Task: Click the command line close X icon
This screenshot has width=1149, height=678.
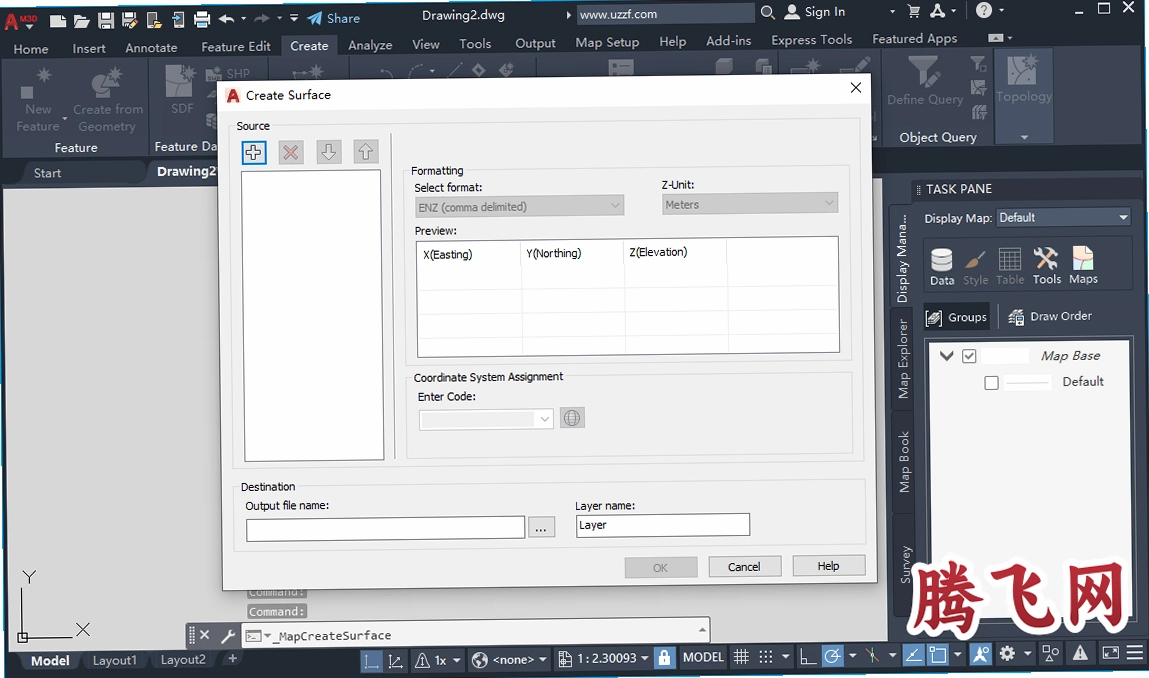Action: [204, 635]
